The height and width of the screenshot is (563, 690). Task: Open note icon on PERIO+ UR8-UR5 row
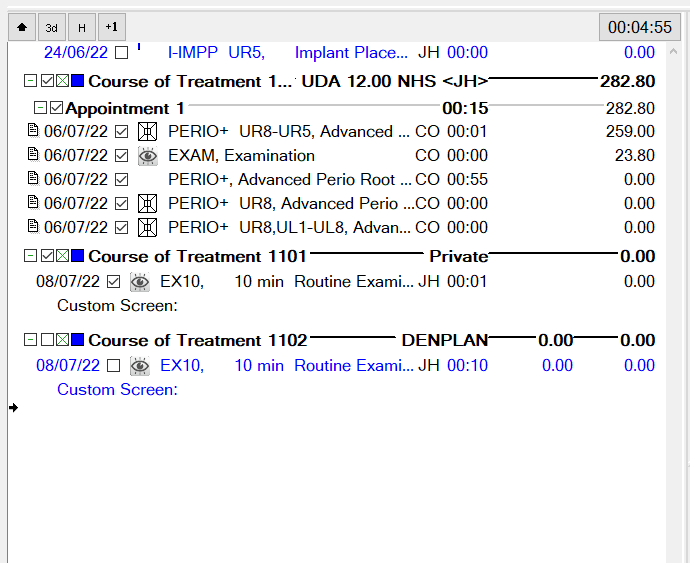(33, 130)
